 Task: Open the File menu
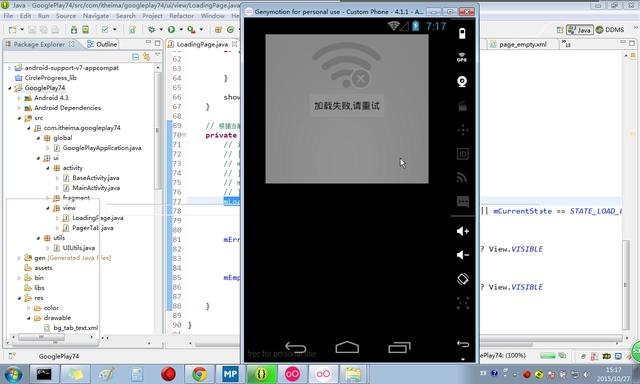tap(8, 16)
